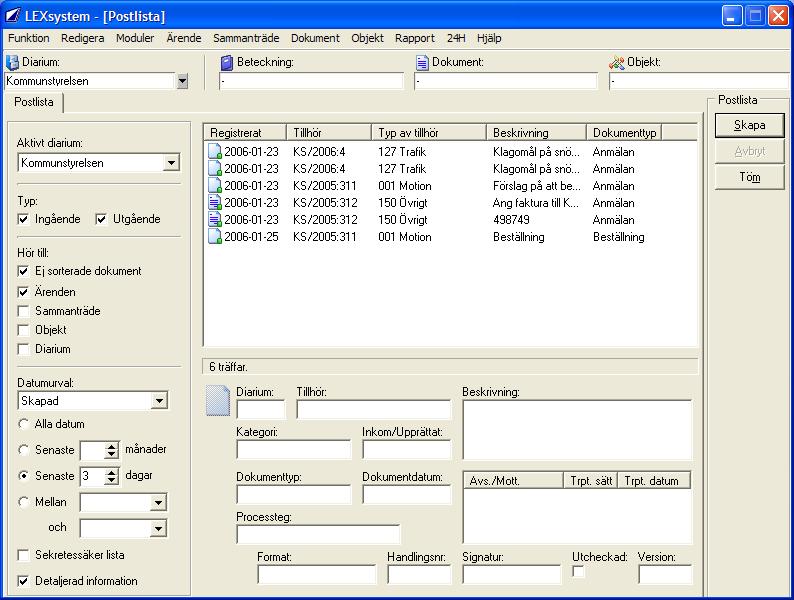Select document icon of KS/2005:311 Anmälan row
794x600 pixels.
click(215, 185)
